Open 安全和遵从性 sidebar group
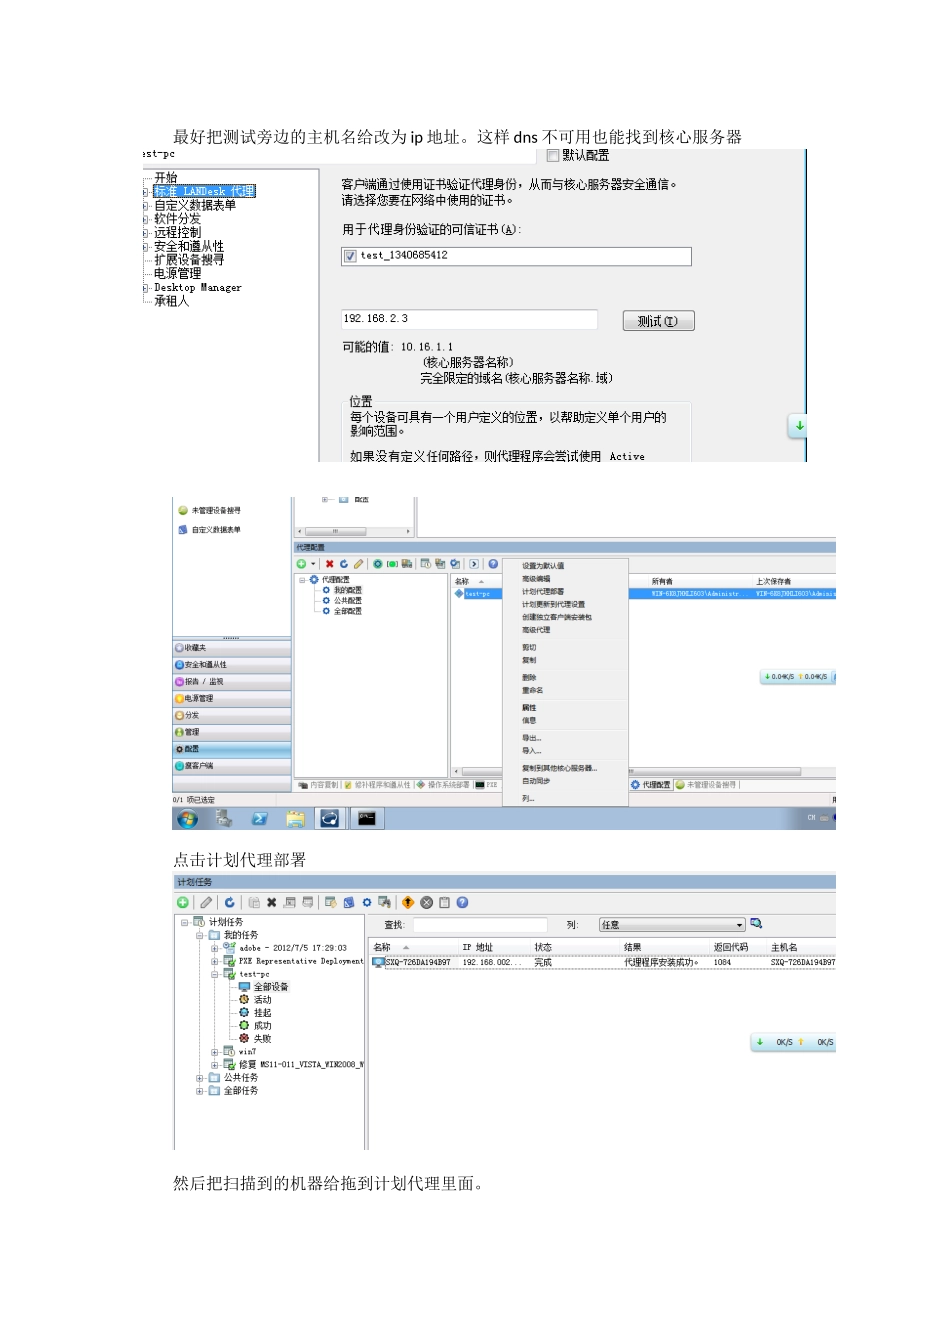This screenshot has width=950, height=1344. (x=232, y=665)
